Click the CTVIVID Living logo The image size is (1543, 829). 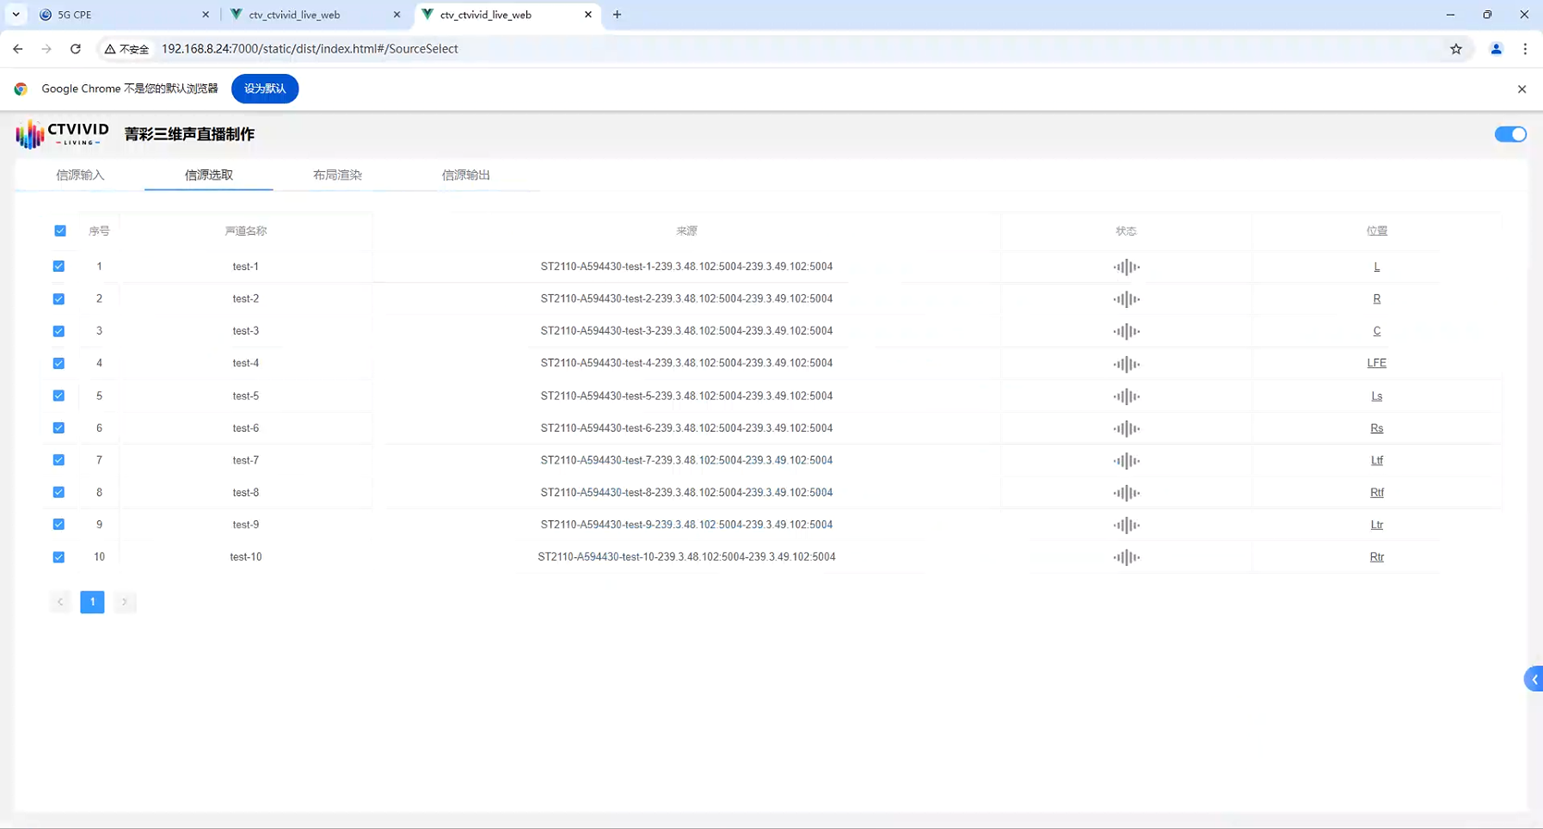pyautogui.click(x=62, y=134)
